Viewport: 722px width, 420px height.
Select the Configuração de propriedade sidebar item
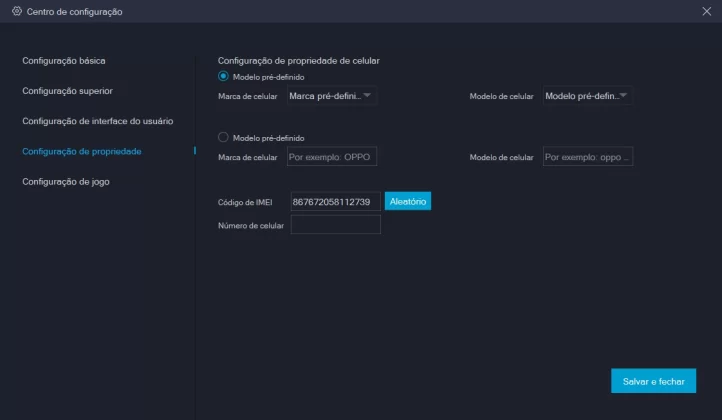click(82, 151)
